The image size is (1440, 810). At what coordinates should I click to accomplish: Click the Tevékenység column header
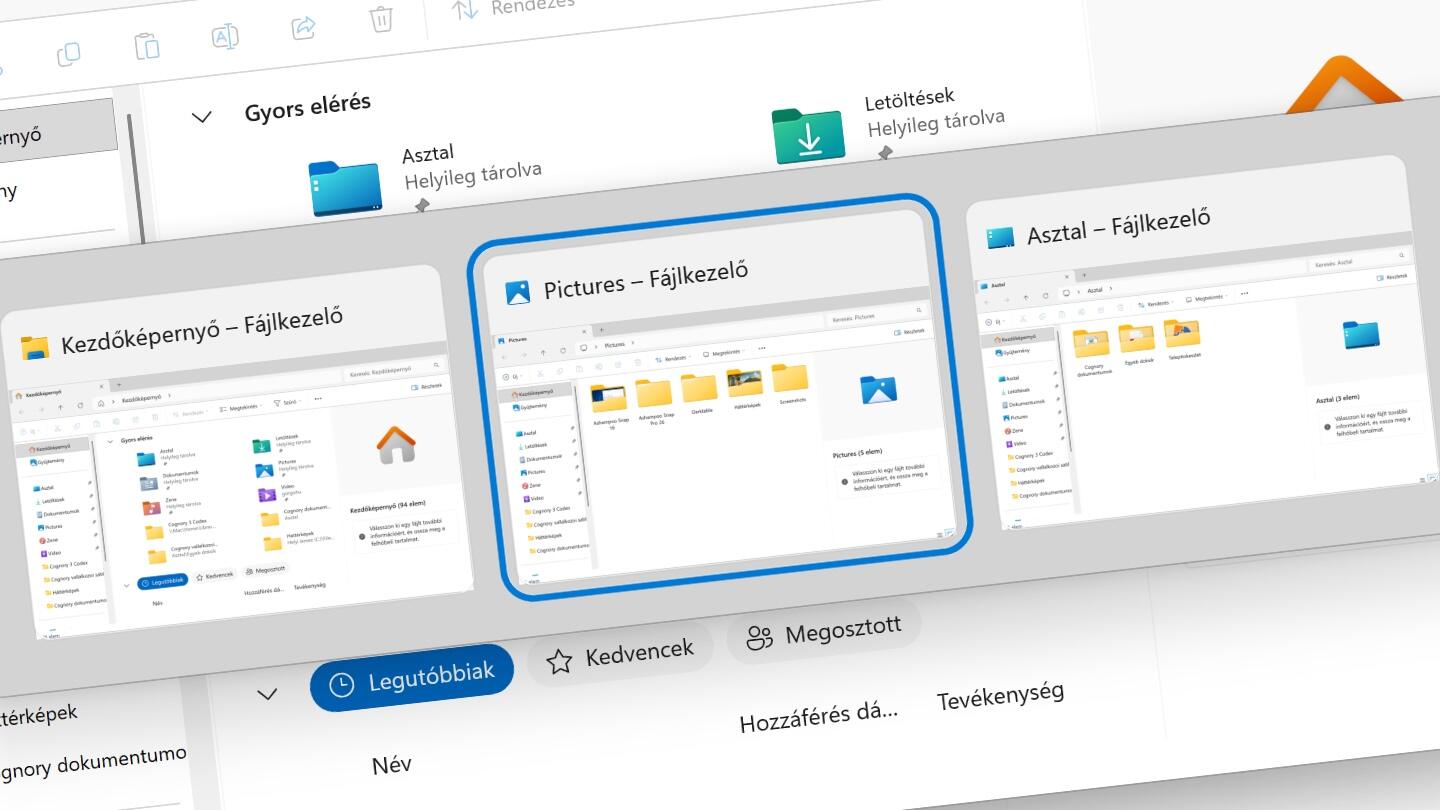(1000, 696)
